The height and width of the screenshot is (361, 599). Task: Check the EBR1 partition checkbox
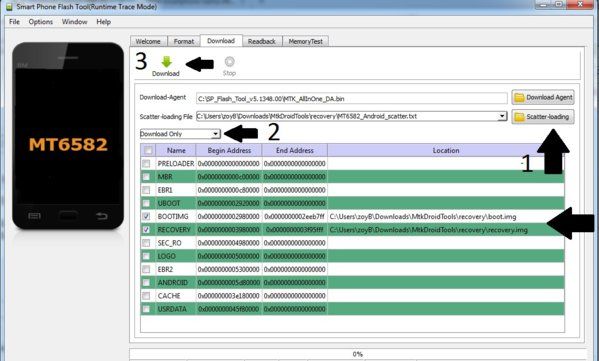pyautogui.click(x=146, y=190)
